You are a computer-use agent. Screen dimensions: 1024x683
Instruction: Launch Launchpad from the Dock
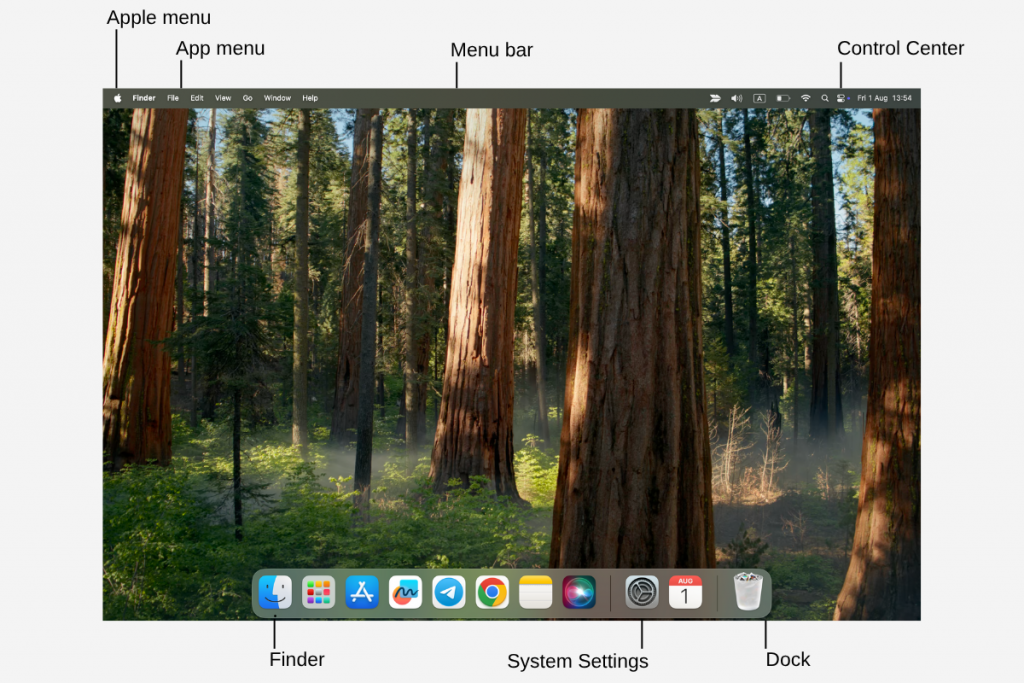pos(318,592)
